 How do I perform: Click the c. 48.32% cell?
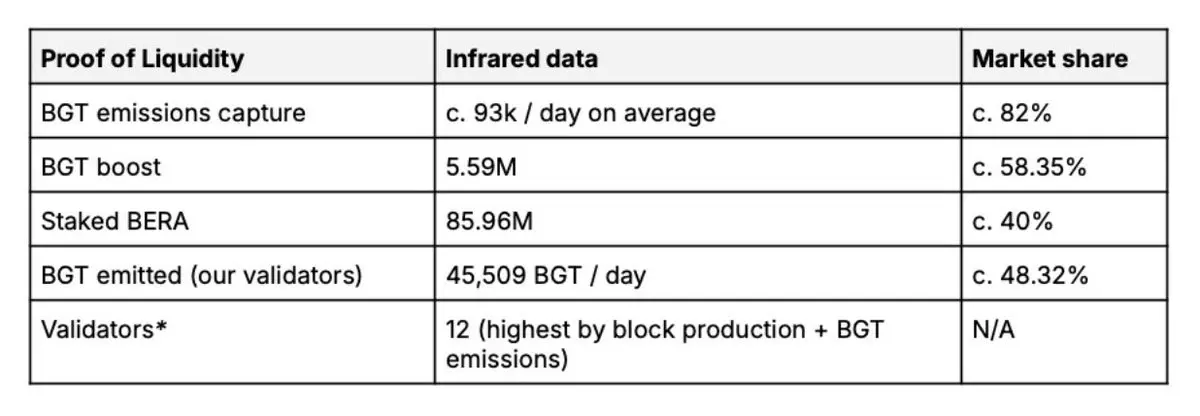point(1064,274)
